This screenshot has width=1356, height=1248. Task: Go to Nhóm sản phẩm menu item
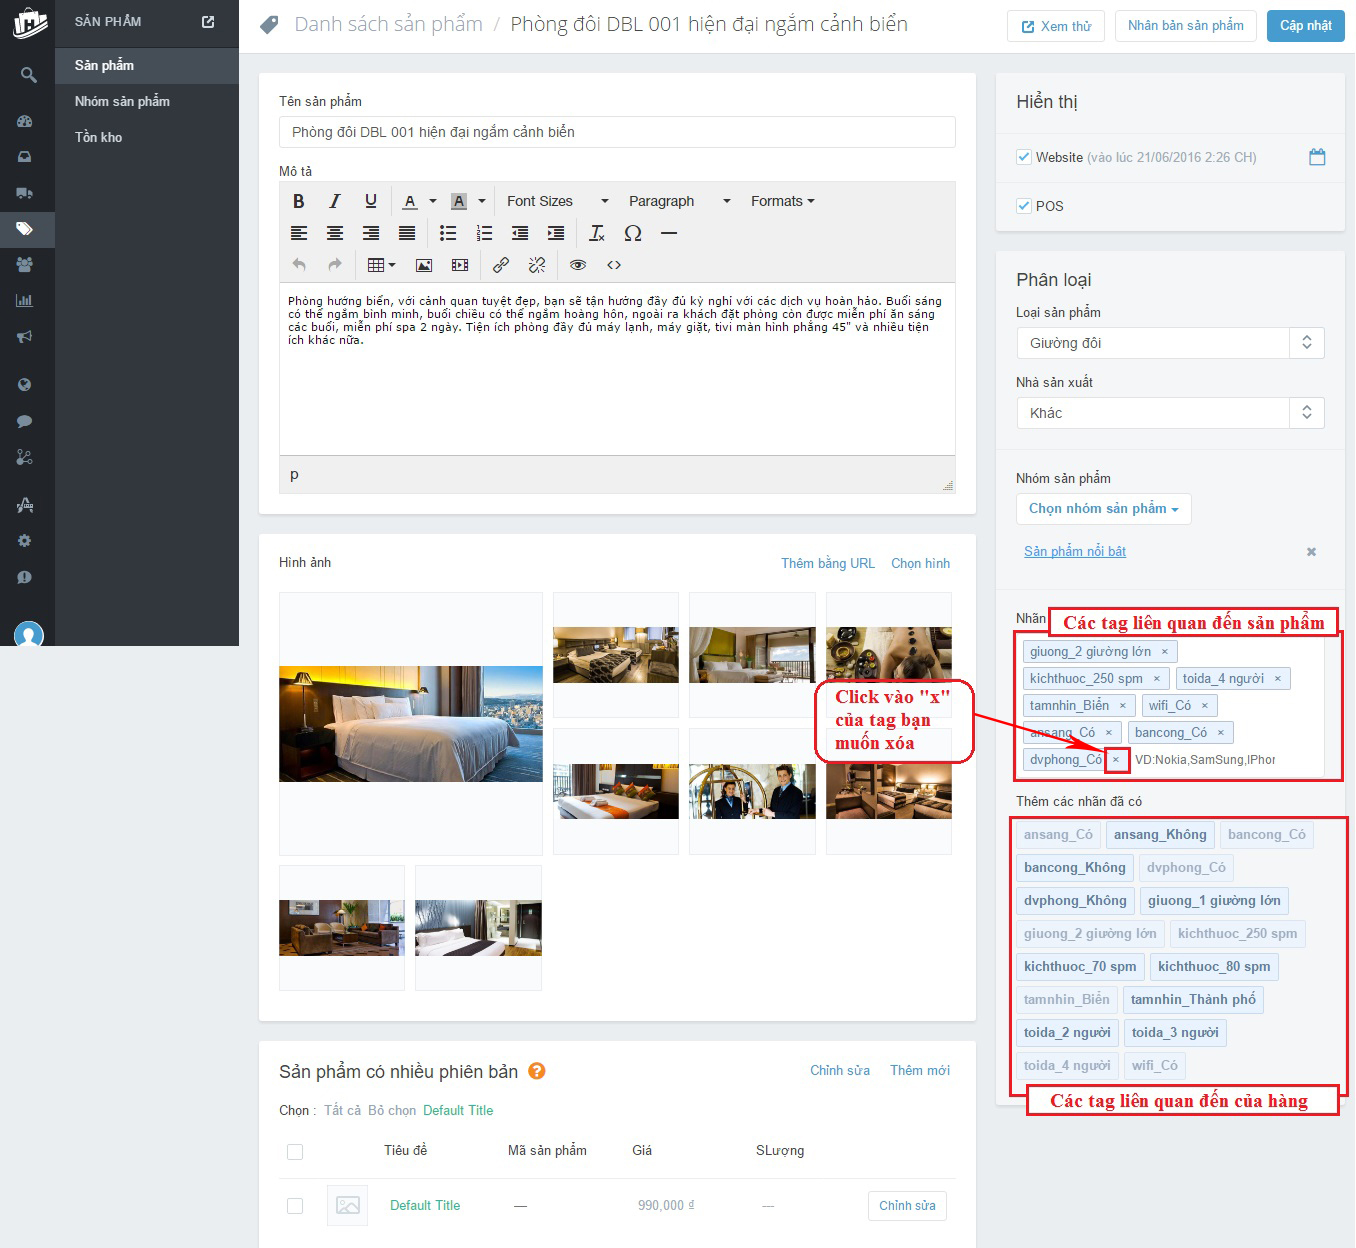[x=122, y=101]
